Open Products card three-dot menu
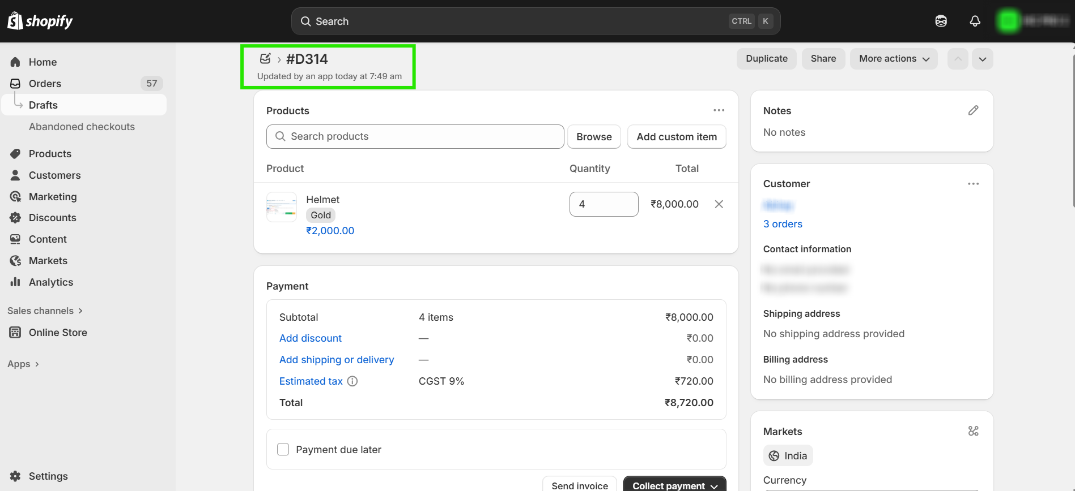The height and width of the screenshot is (491, 1075). click(718, 110)
